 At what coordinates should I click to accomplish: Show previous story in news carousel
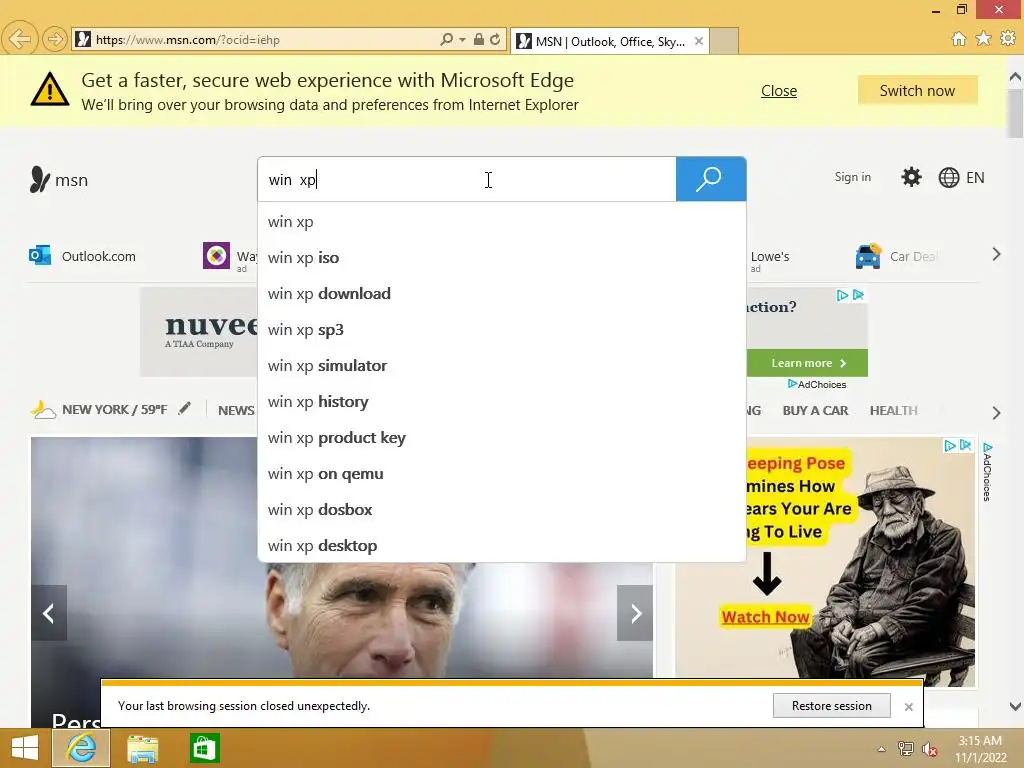coord(49,613)
